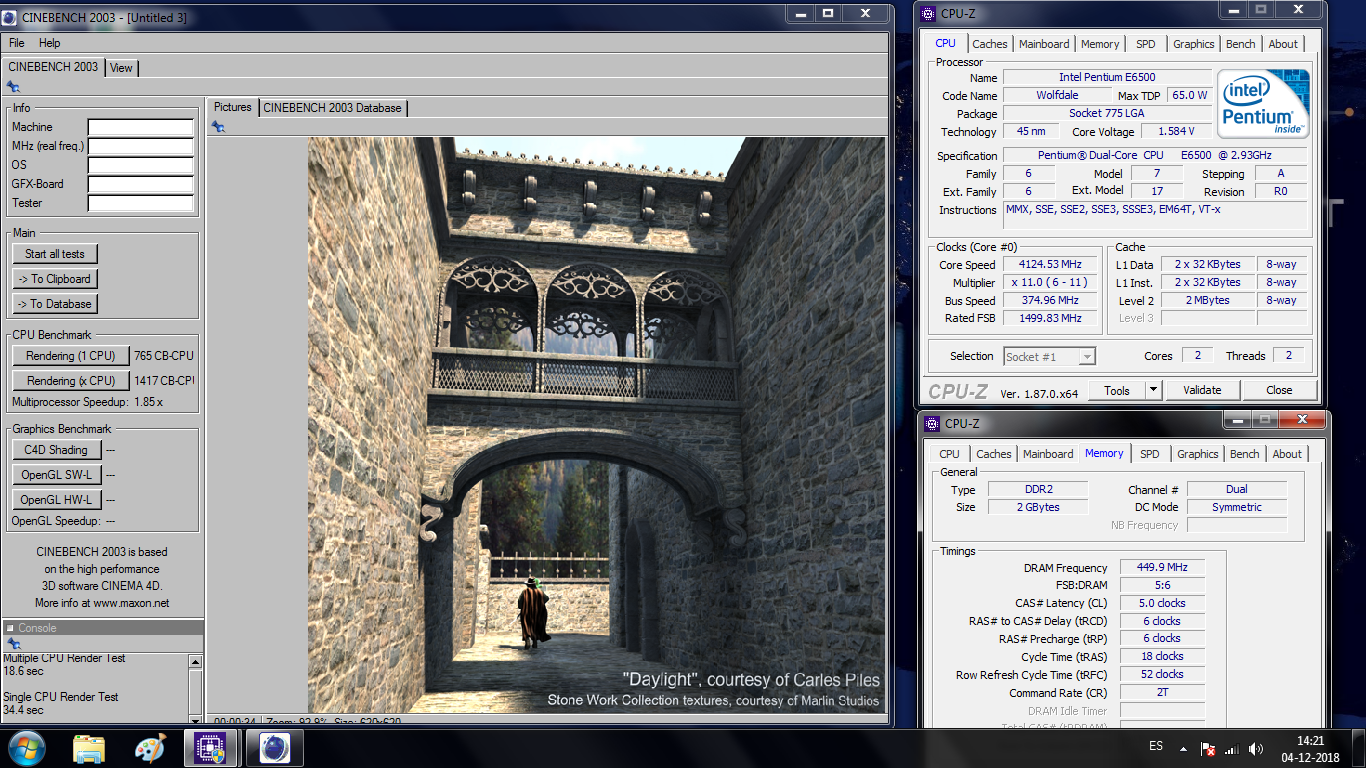Run the OpenGL SW-L benchmark
The height and width of the screenshot is (768, 1366).
tap(56, 475)
